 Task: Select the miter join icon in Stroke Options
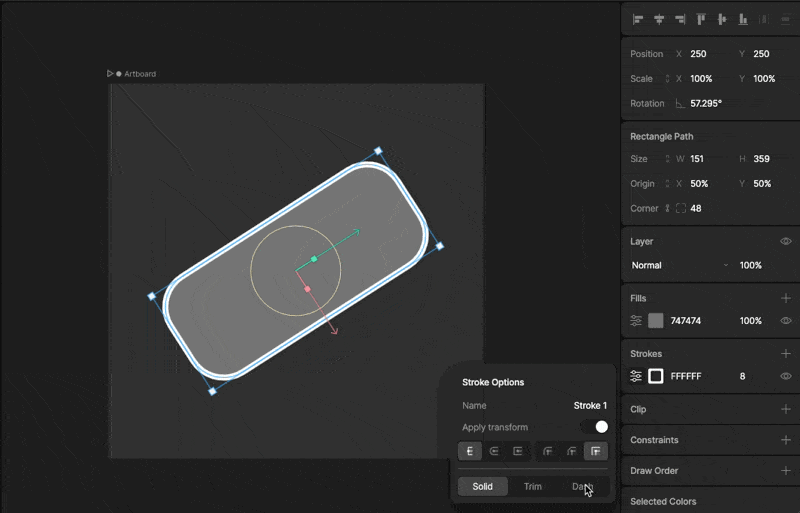click(595, 451)
